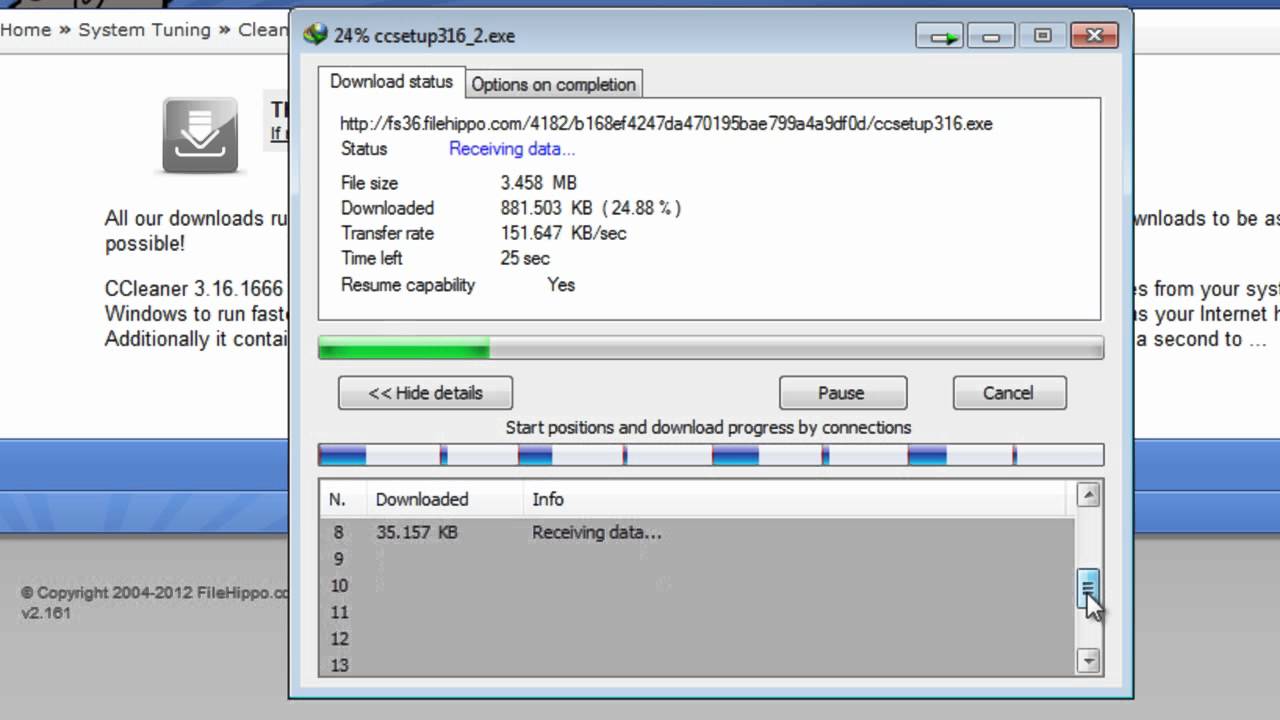Close the IDM download dialog

(x=1094, y=37)
